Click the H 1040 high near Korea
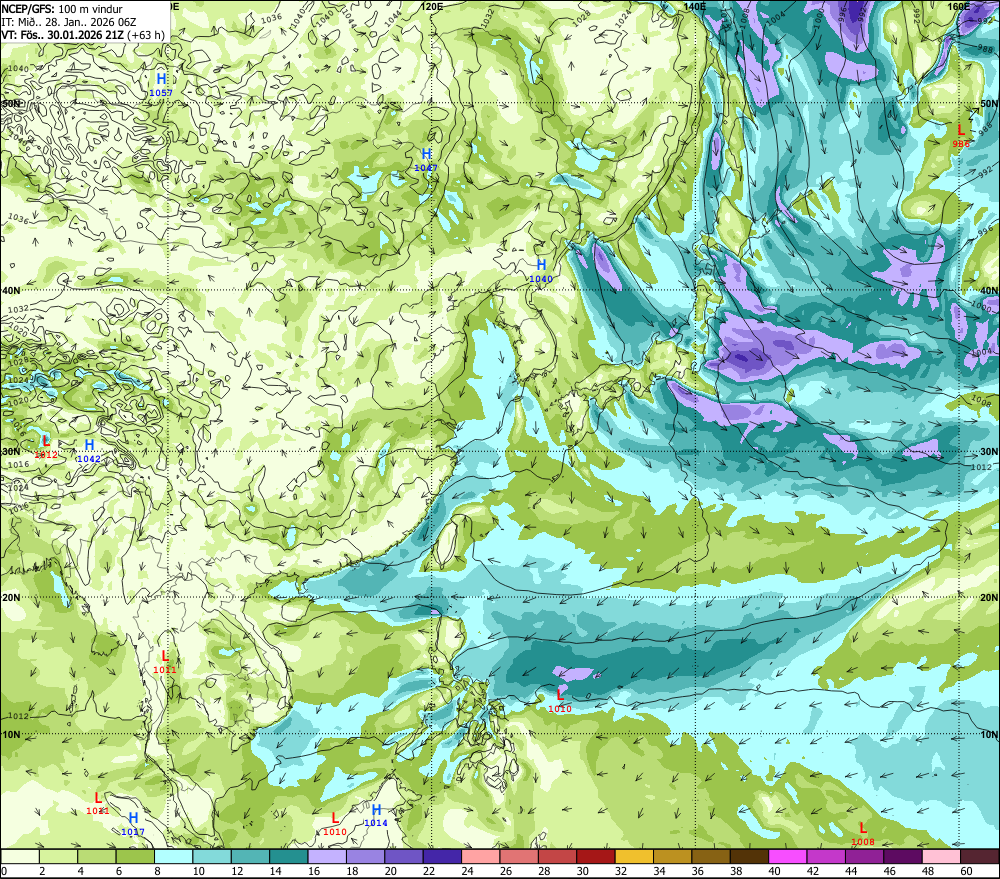Viewport: 1000px width, 879px height. [x=541, y=270]
